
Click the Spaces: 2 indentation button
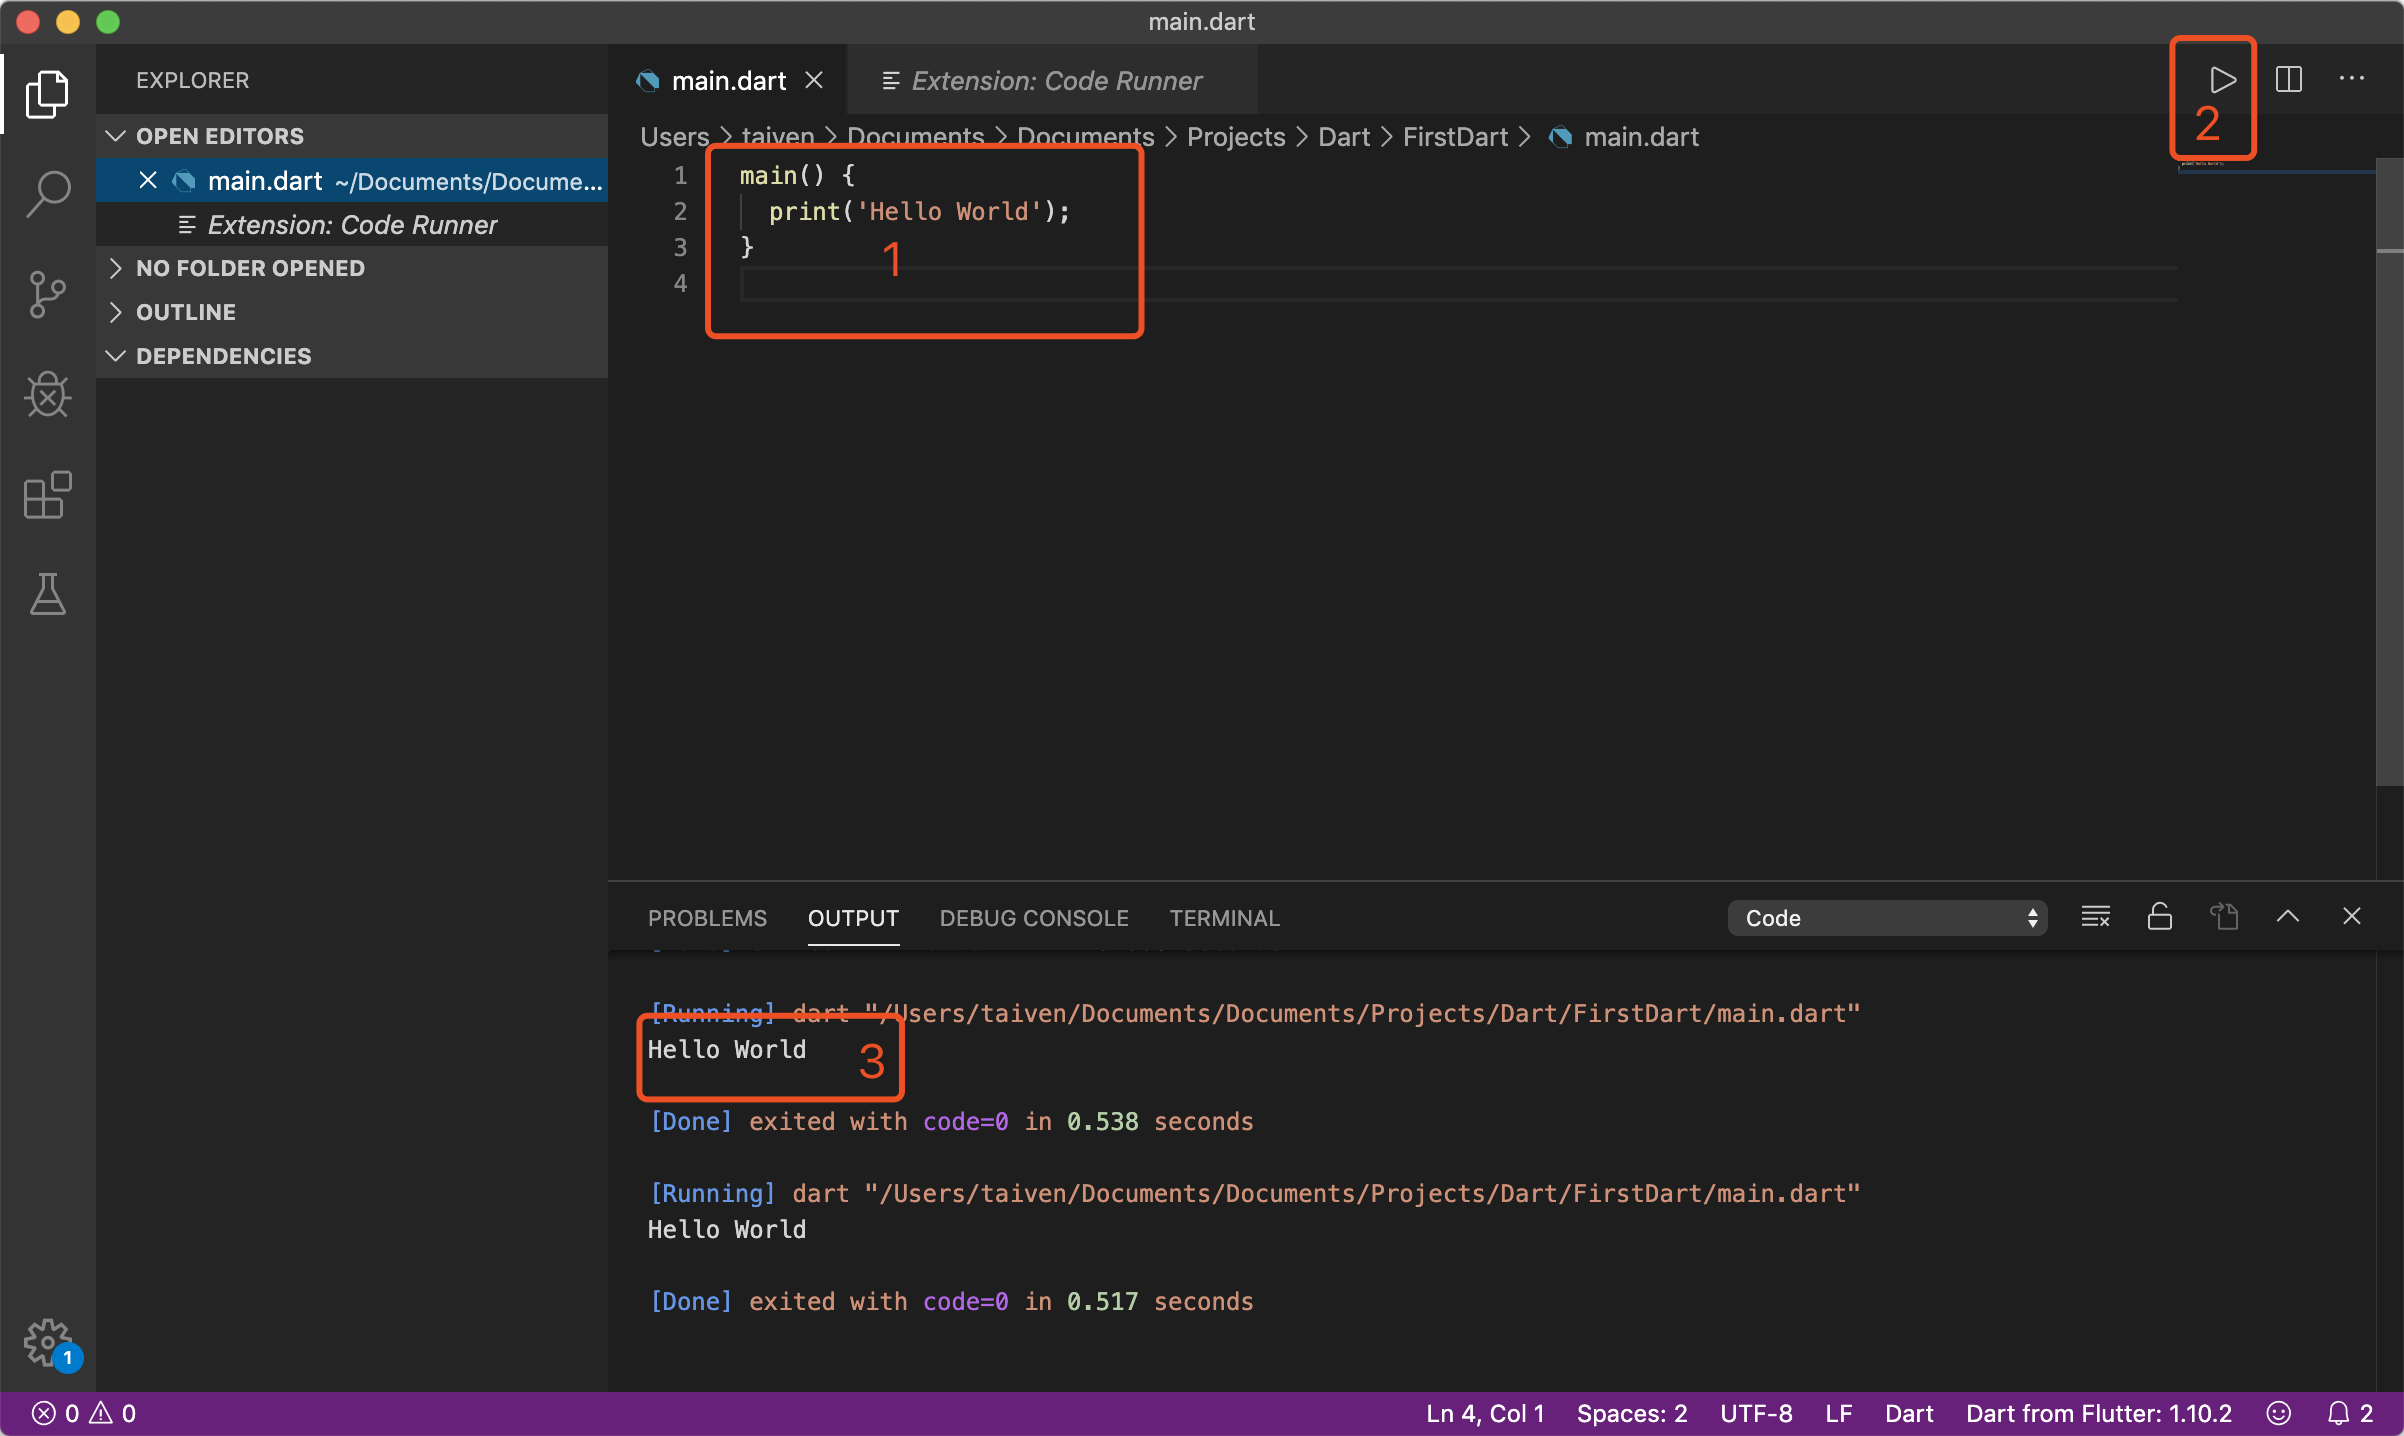[1631, 1413]
